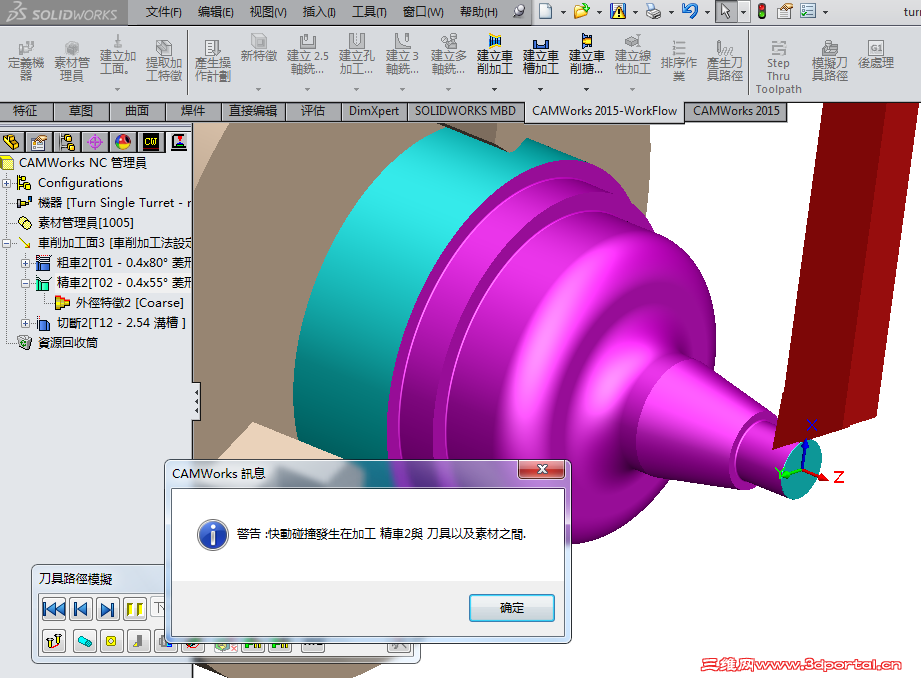Open the ConfigurationManager panel icon
This screenshot has width=921, height=678.
(67, 142)
